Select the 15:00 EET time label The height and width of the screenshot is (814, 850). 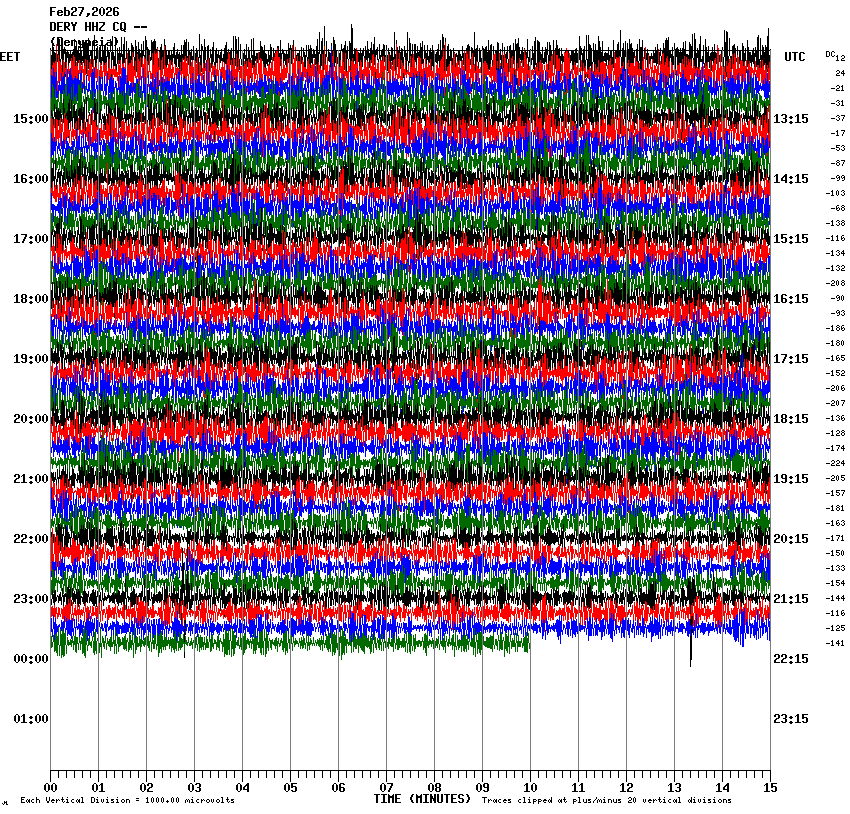pyautogui.click(x=30, y=119)
